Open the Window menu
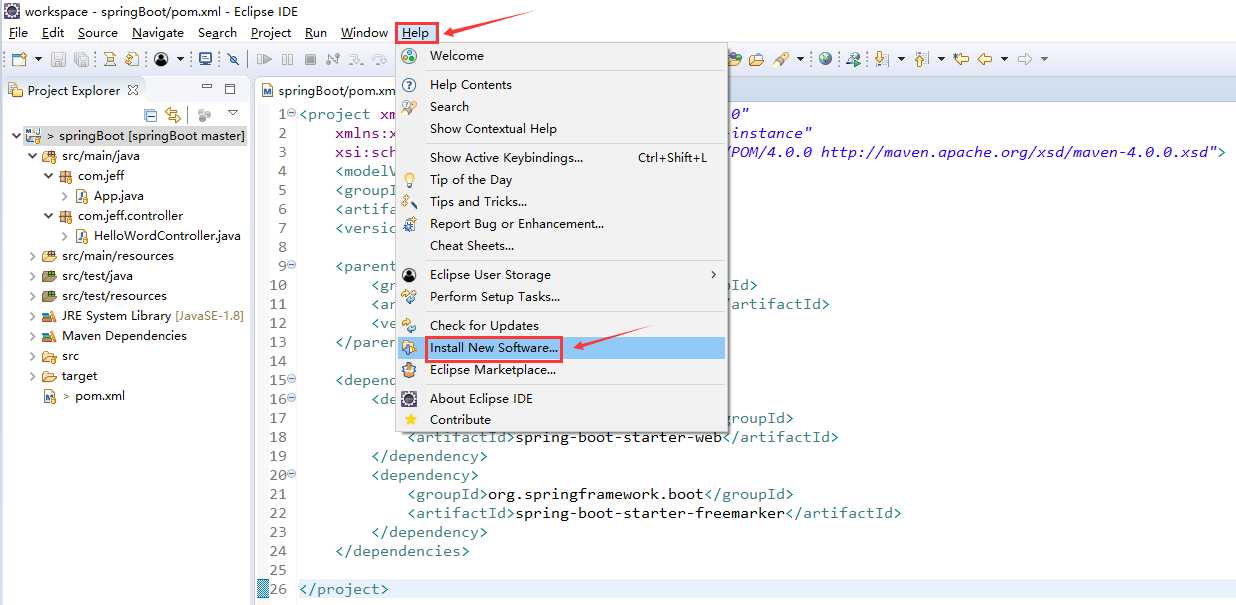This screenshot has width=1236, height=605. [x=364, y=33]
